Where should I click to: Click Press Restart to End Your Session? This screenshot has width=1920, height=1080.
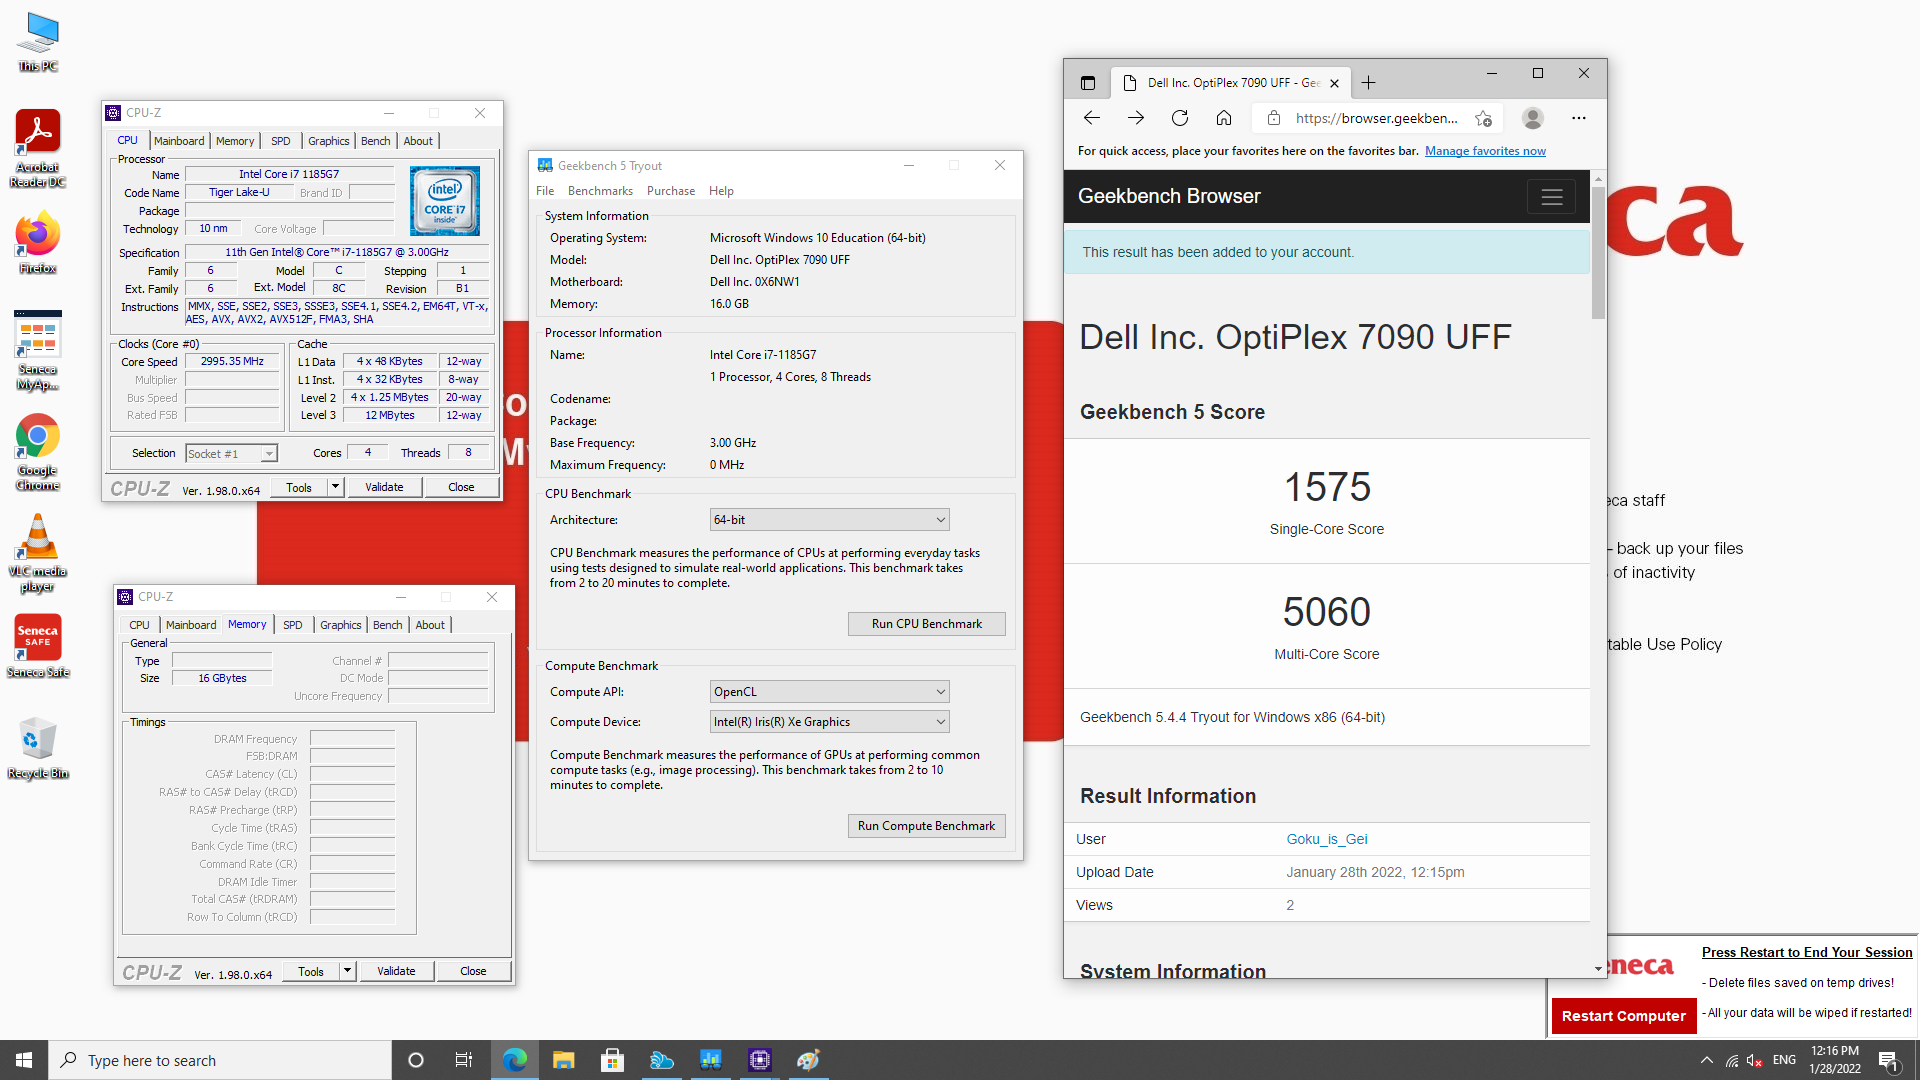(1807, 952)
